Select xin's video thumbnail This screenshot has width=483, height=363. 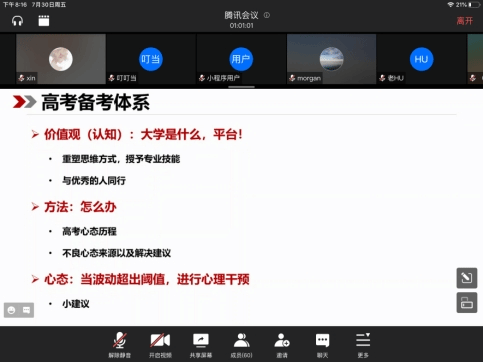point(61,59)
